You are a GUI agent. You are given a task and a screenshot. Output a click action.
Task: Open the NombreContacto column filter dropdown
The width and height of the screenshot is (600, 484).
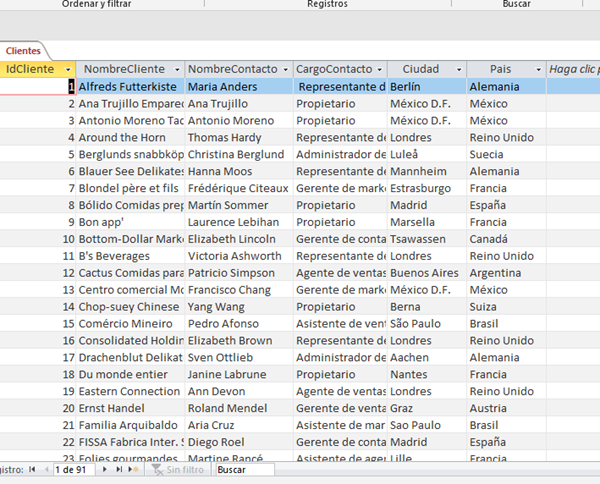click(x=285, y=70)
